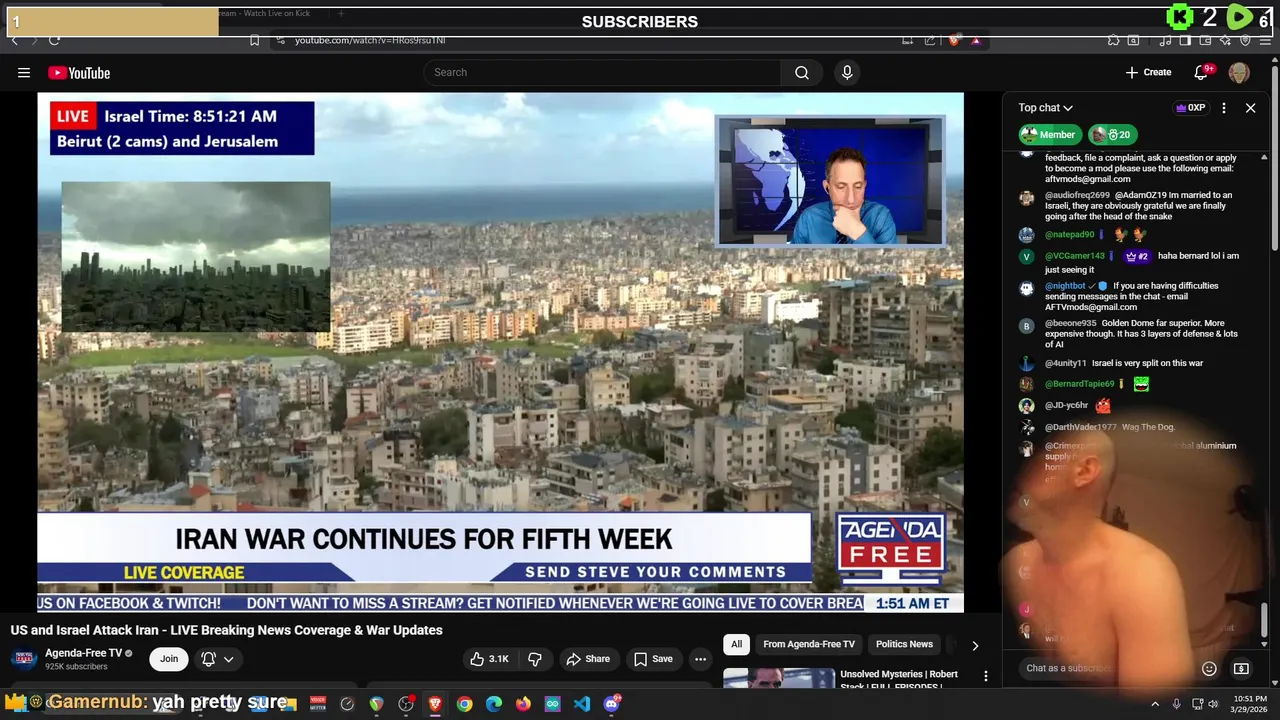Open @natepad90 chat username
Viewport: 1280px width, 720px height.
(x=1070, y=235)
